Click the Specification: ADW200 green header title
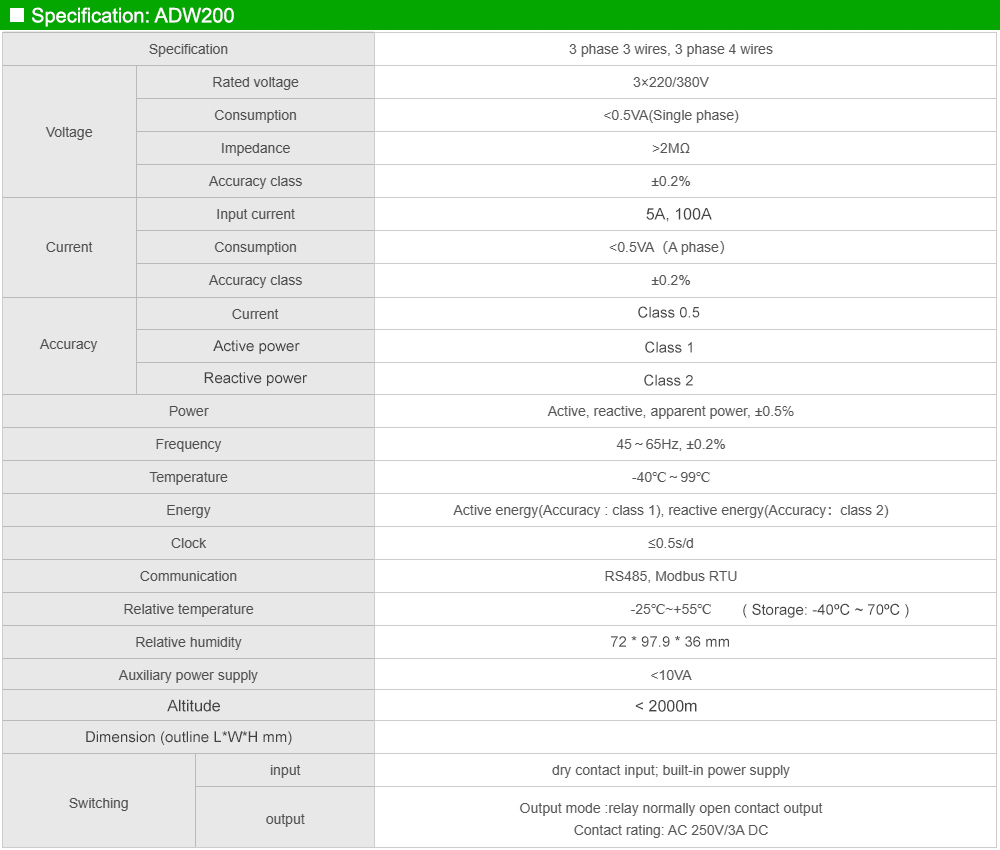Screen dimensions: 1000x850 point(133,15)
